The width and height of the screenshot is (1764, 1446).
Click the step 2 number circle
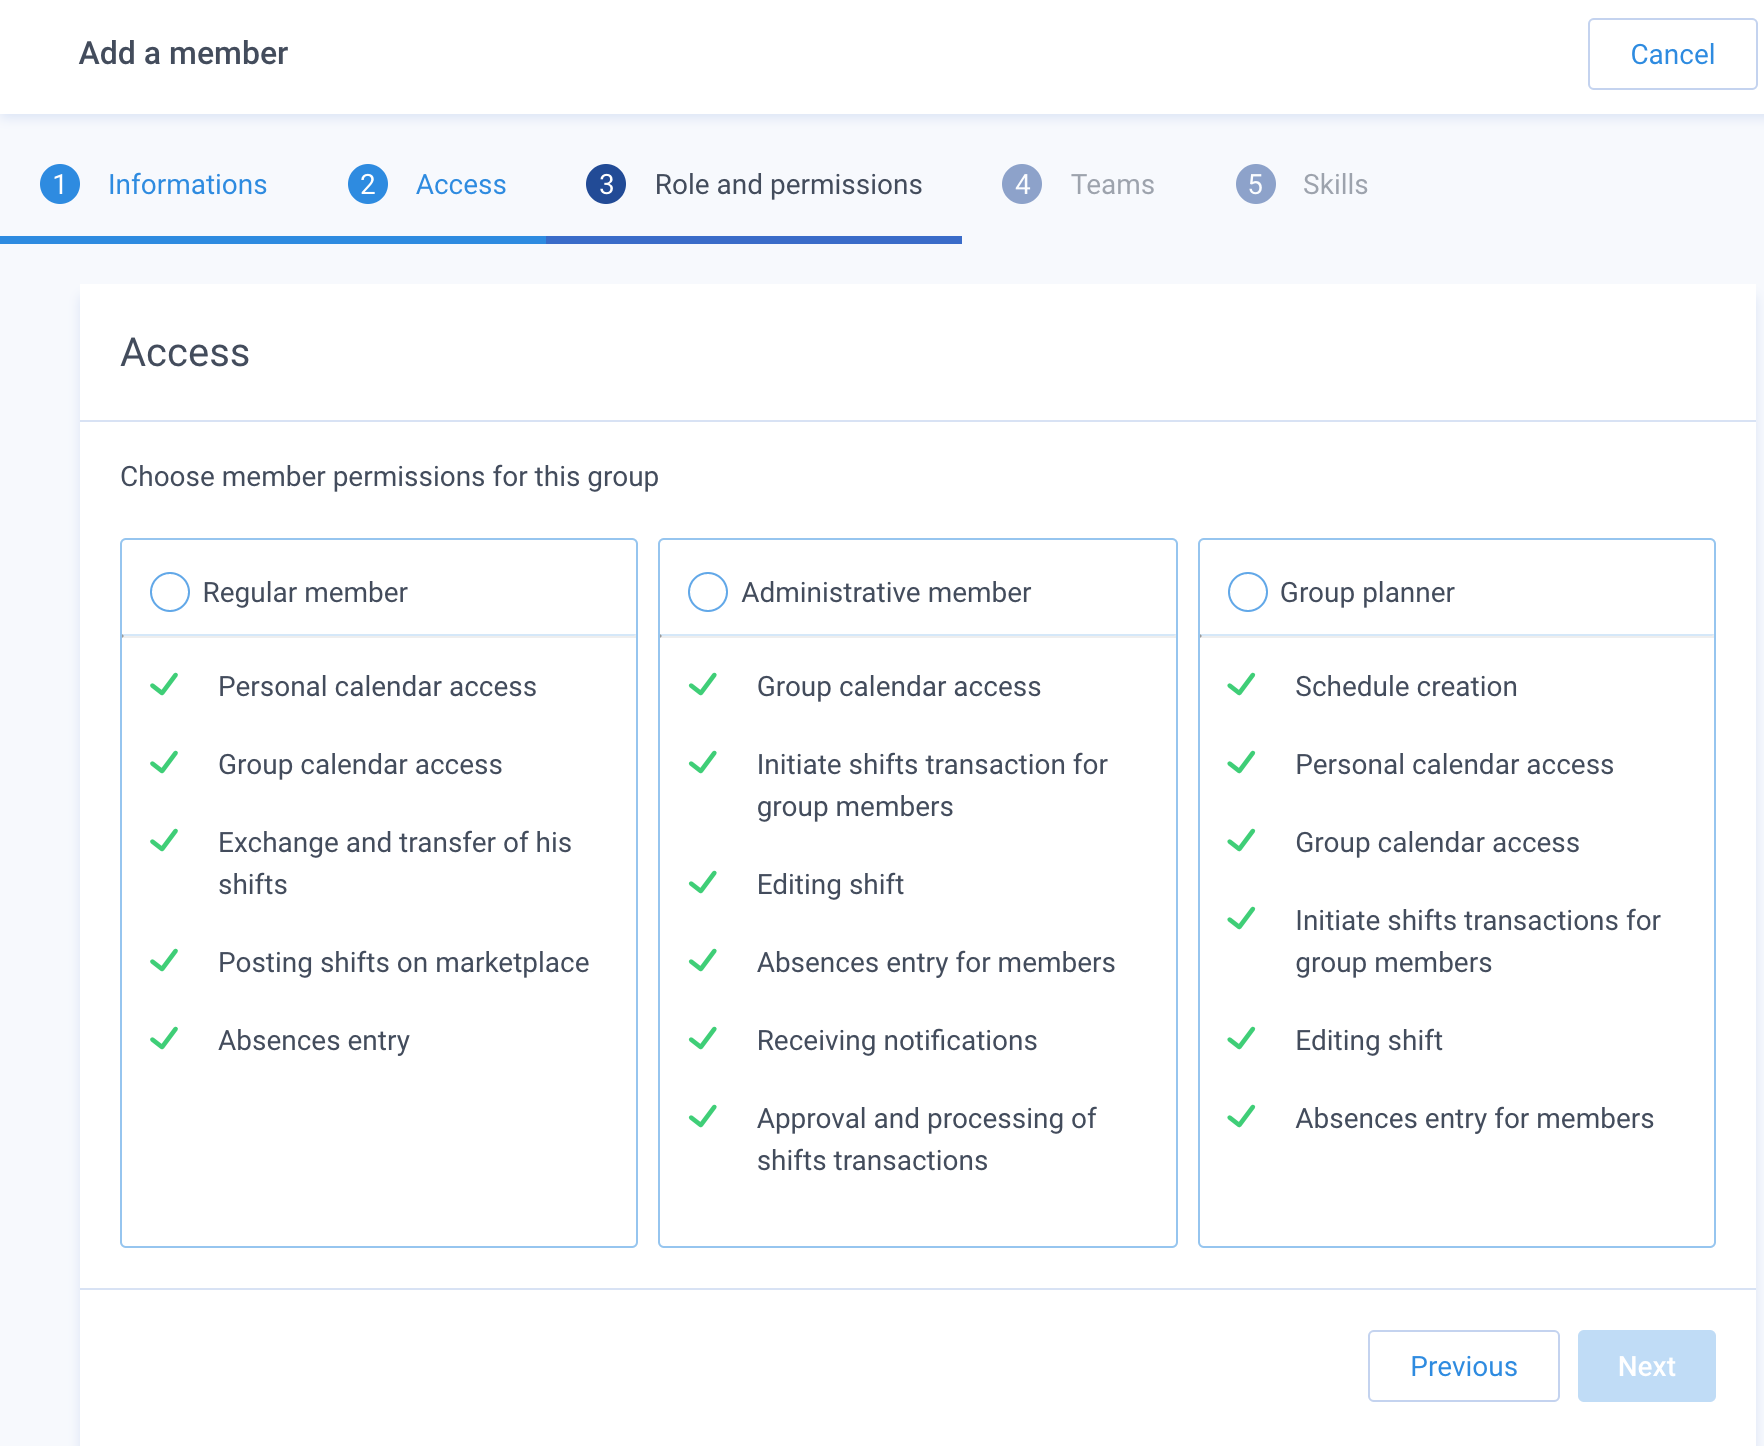(368, 184)
